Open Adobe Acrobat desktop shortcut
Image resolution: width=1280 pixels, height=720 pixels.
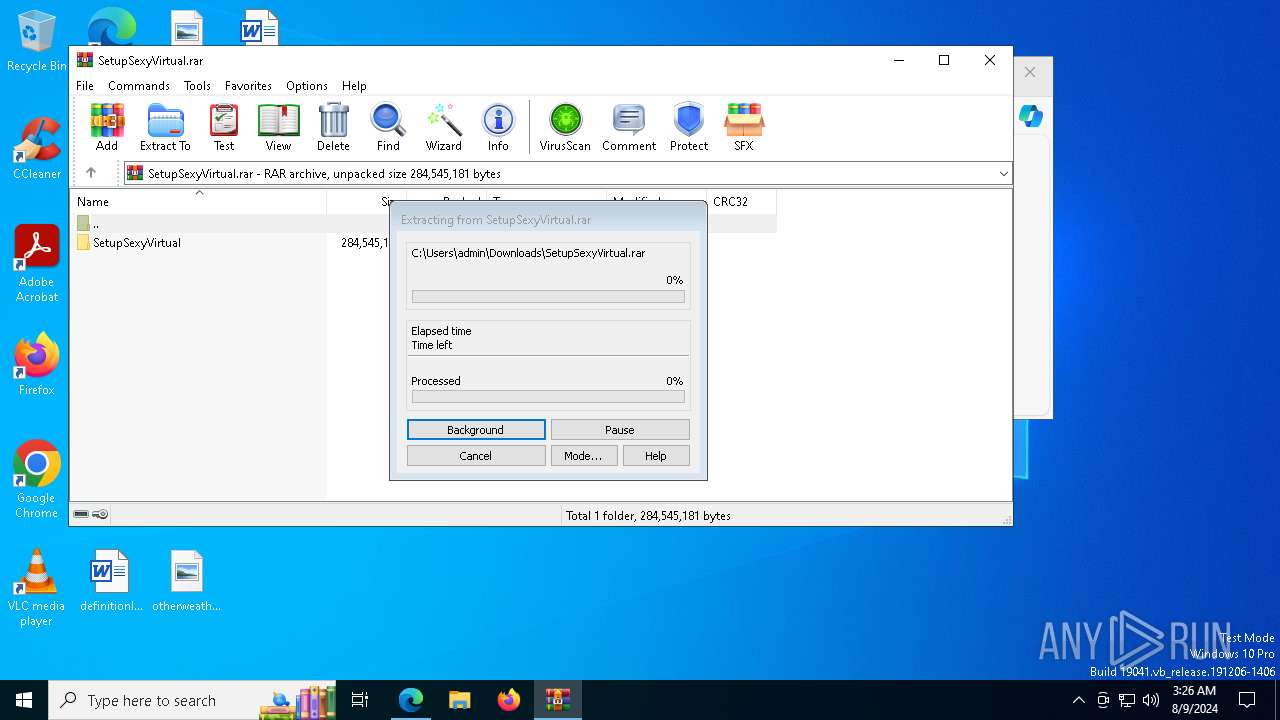[x=37, y=264]
